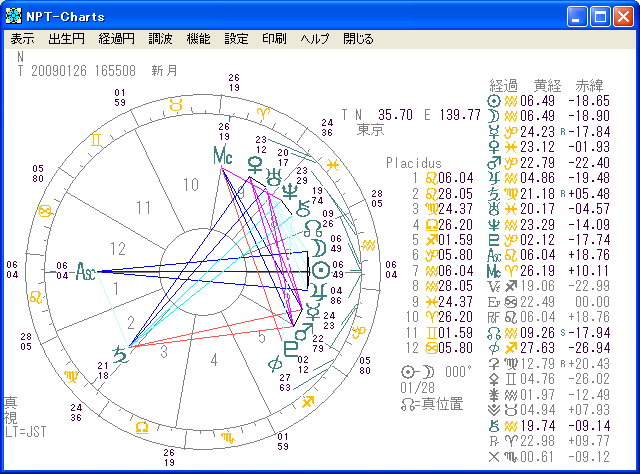Click the 閉じる menu item
The image size is (640, 474).
point(358,39)
